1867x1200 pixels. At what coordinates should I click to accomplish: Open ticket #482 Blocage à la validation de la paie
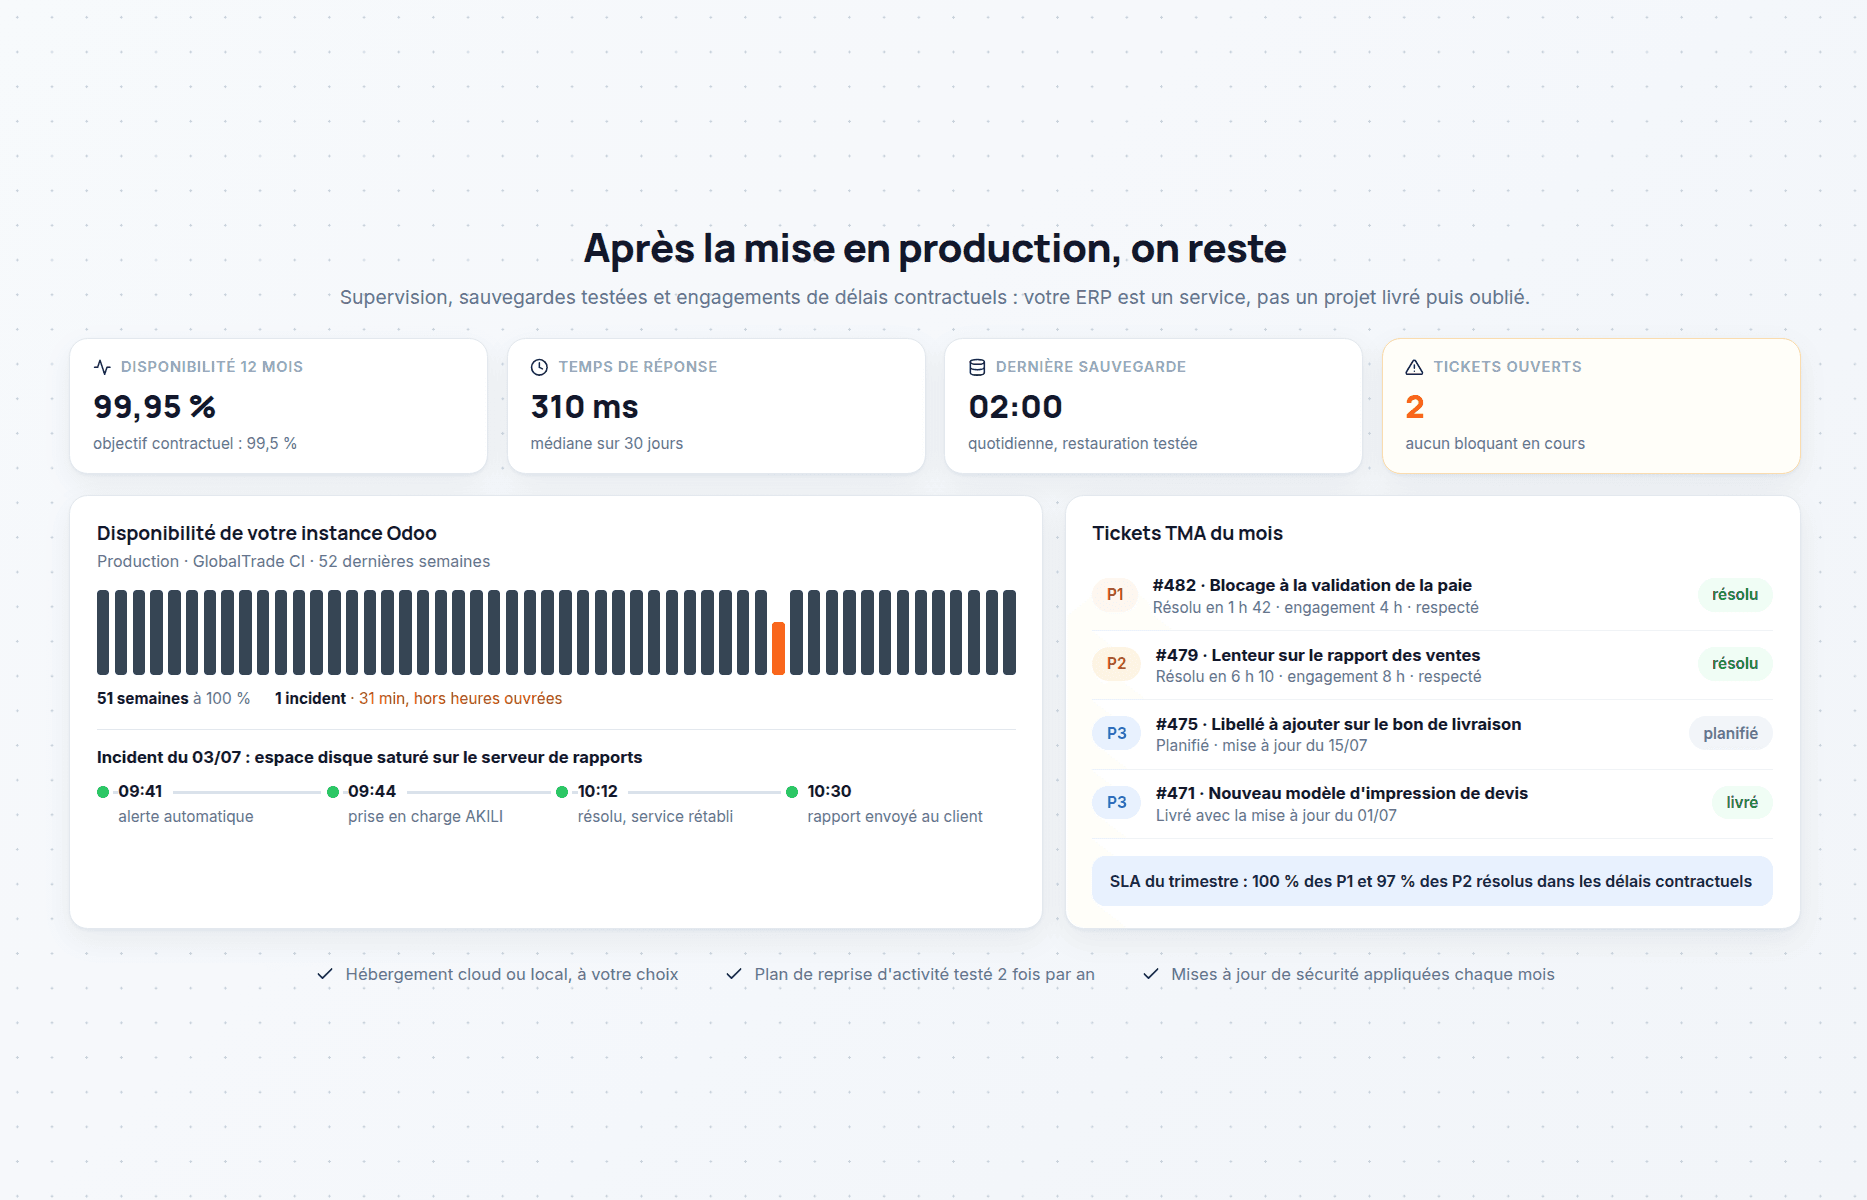tap(1432, 596)
